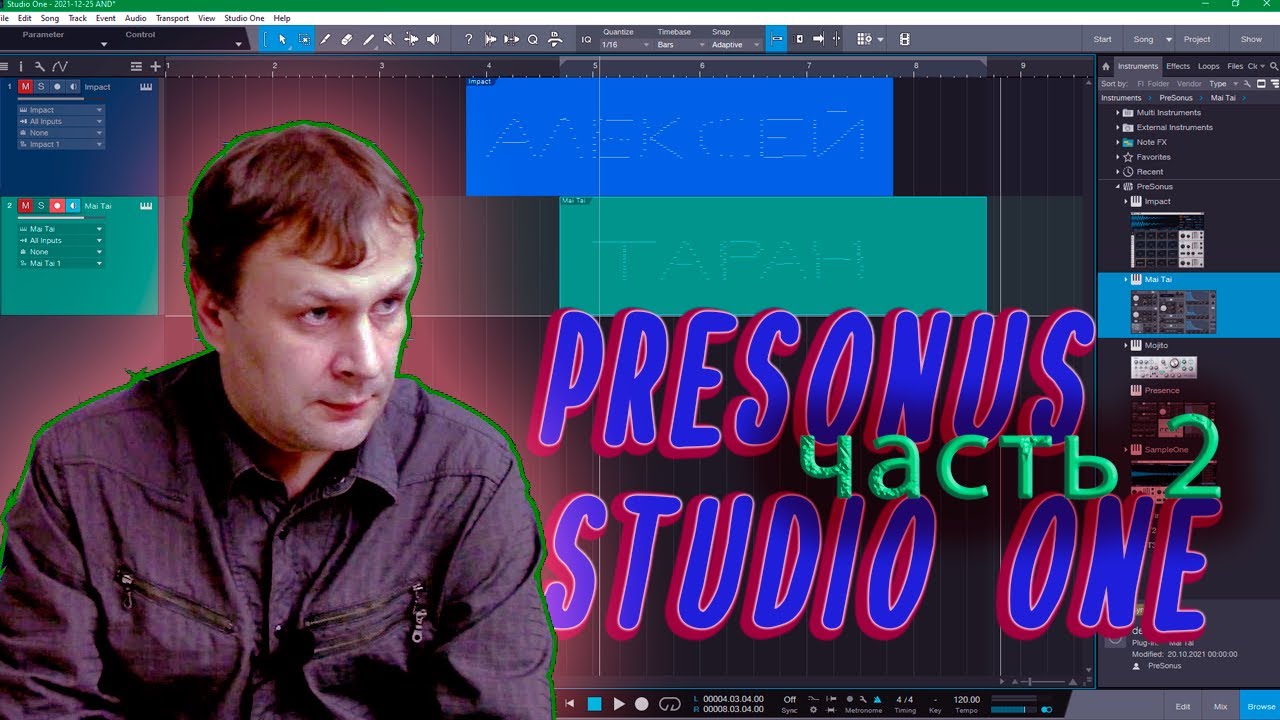Click the Show button

[1251, 39]
